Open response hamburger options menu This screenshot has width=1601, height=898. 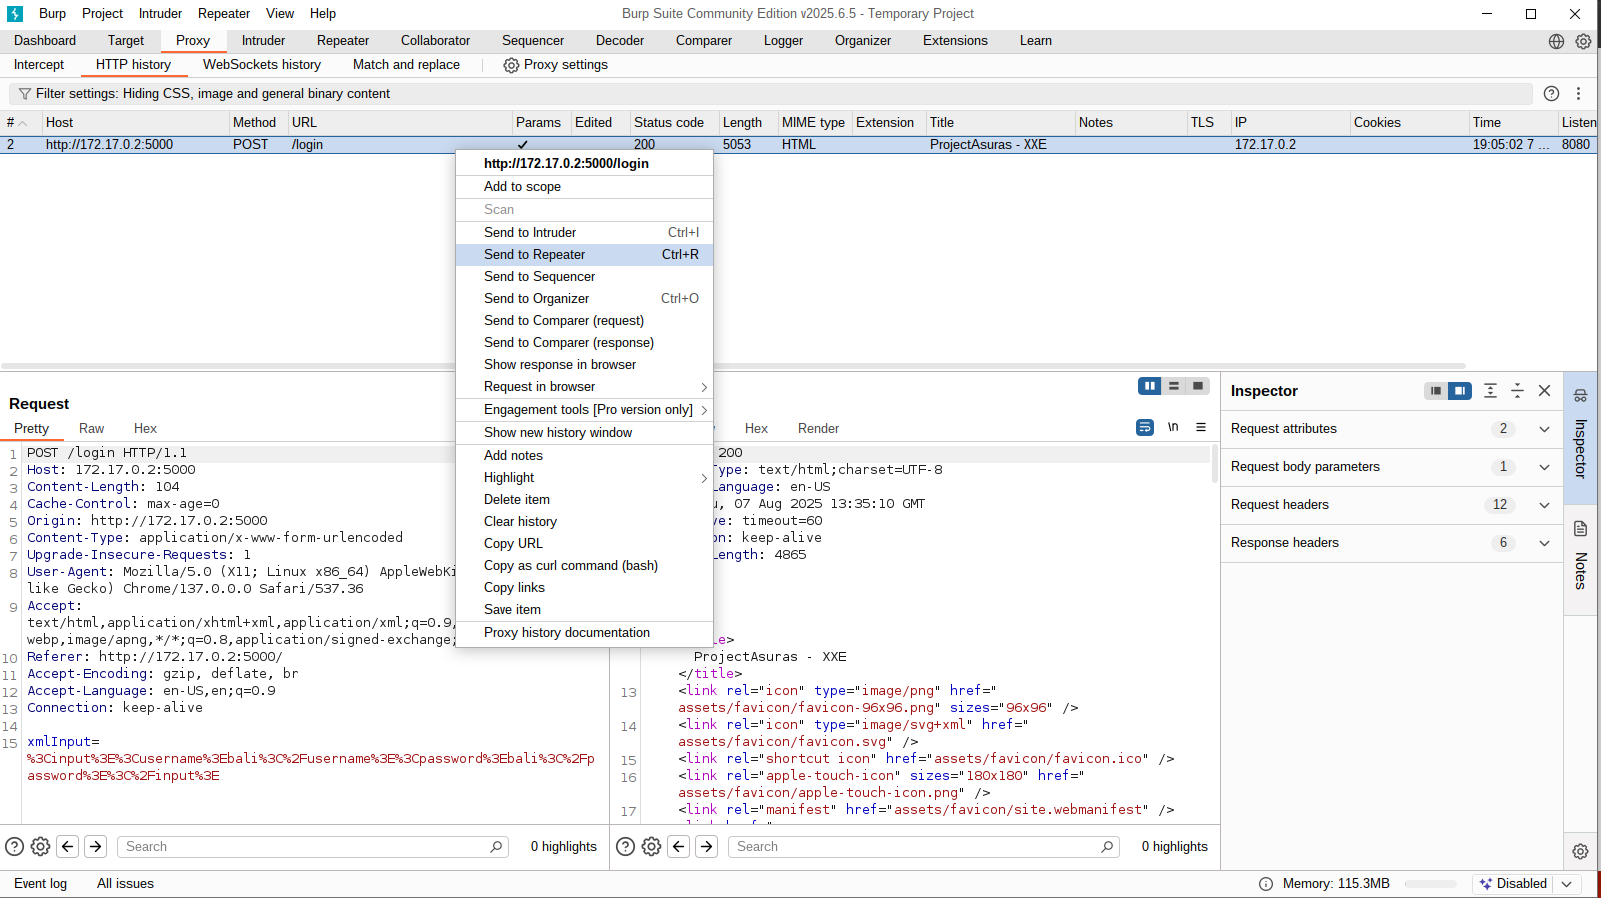(1201, 427)
